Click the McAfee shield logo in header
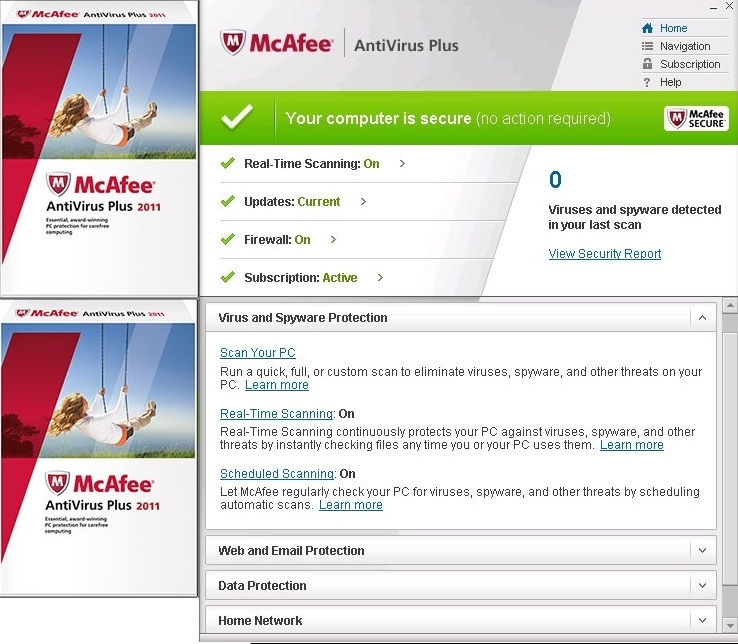 click(233, 44)
